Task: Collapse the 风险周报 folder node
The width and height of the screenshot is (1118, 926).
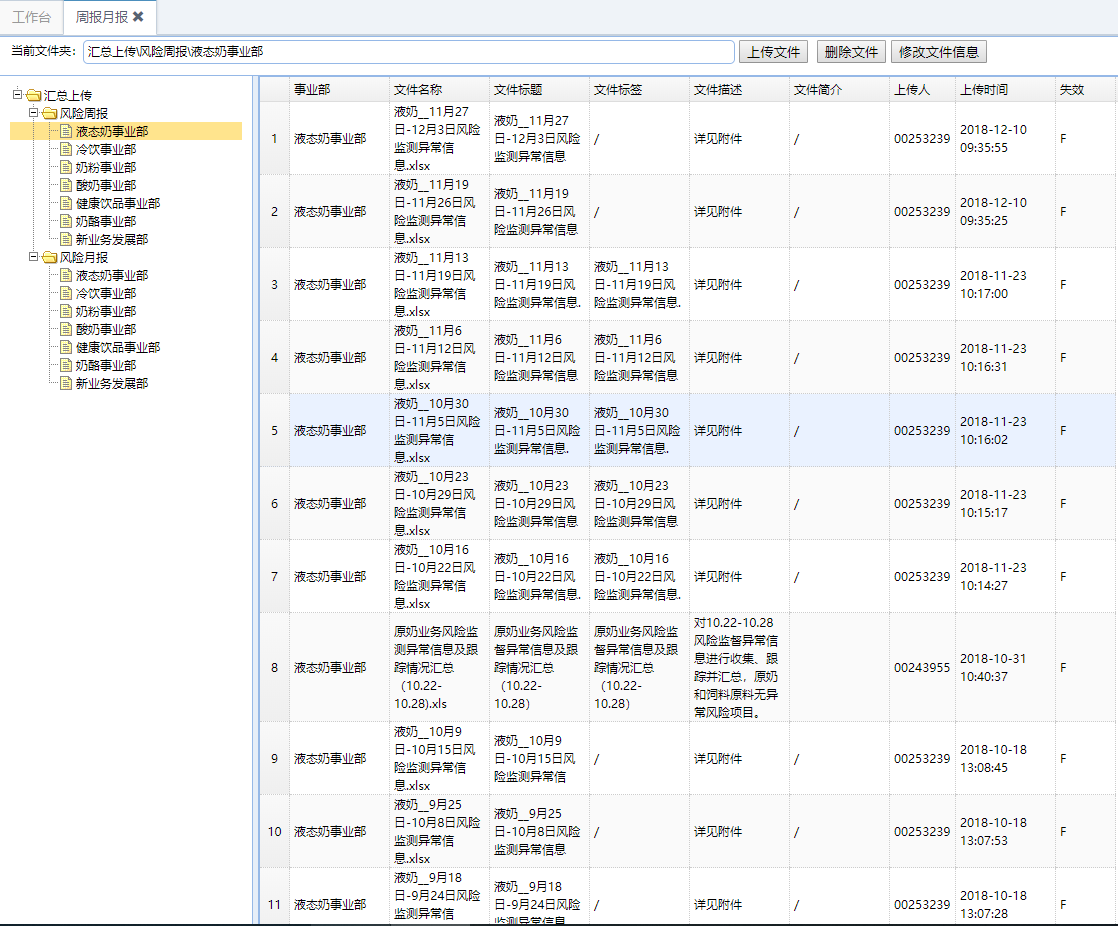Action: 34,113
